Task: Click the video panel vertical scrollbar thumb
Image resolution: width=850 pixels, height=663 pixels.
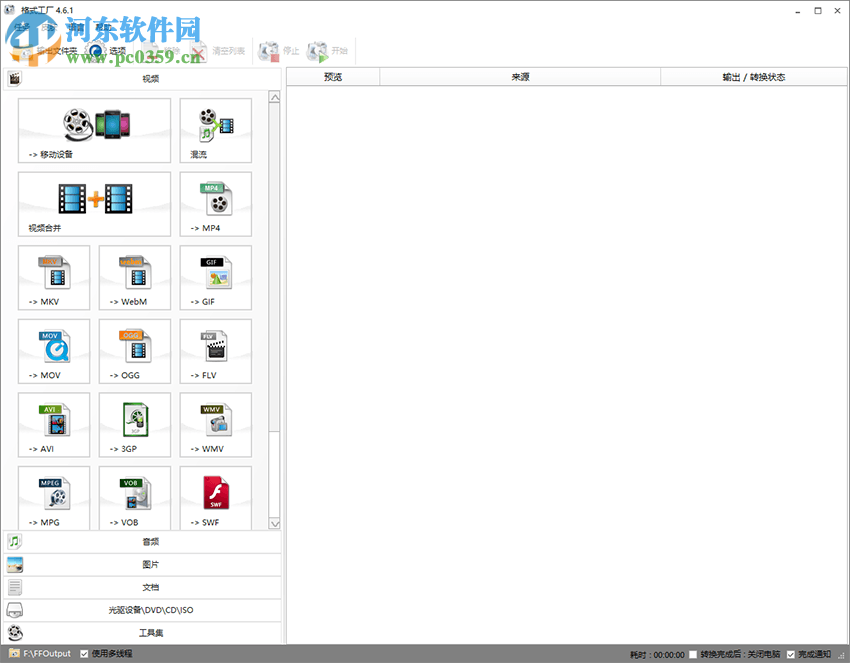Action: 275,268
